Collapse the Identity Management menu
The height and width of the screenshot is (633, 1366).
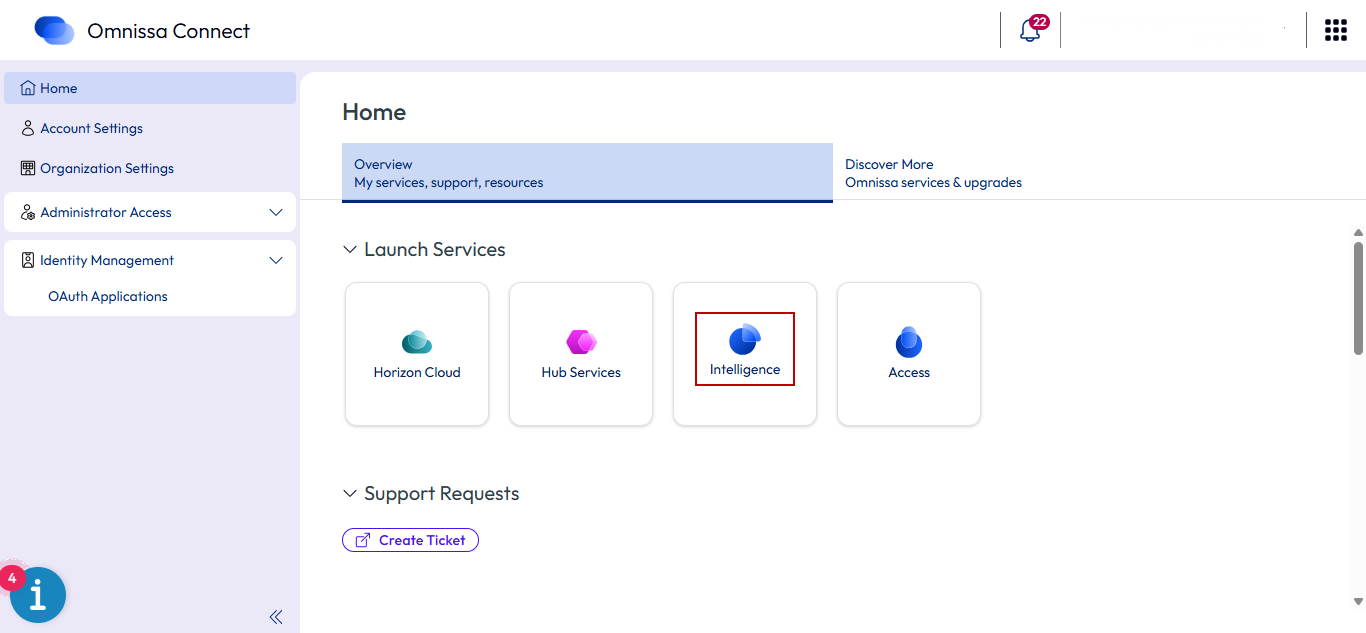[276, 261]
